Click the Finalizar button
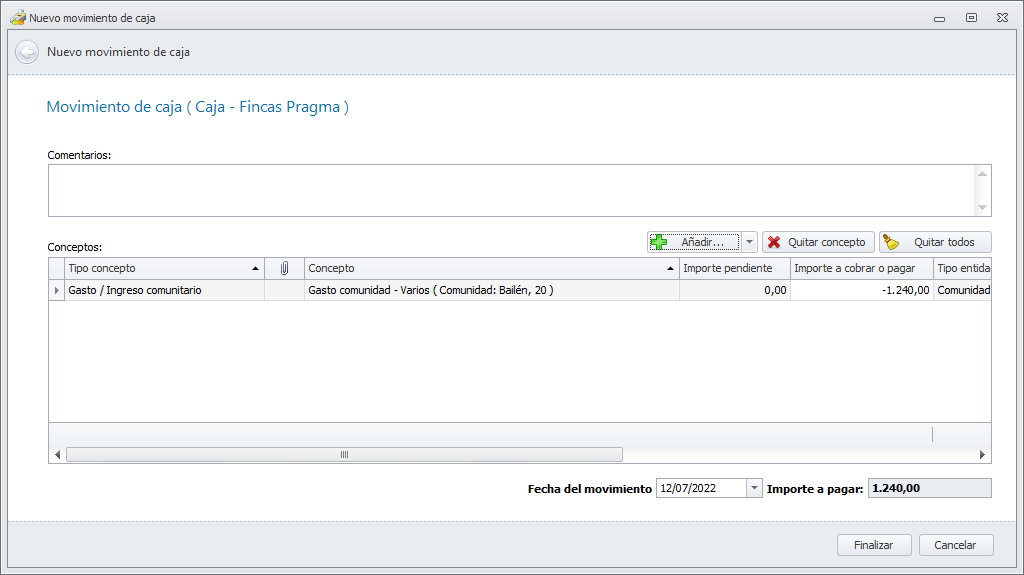The width and height of the screenshot is (1024, 575). click(x=874, y=545)
